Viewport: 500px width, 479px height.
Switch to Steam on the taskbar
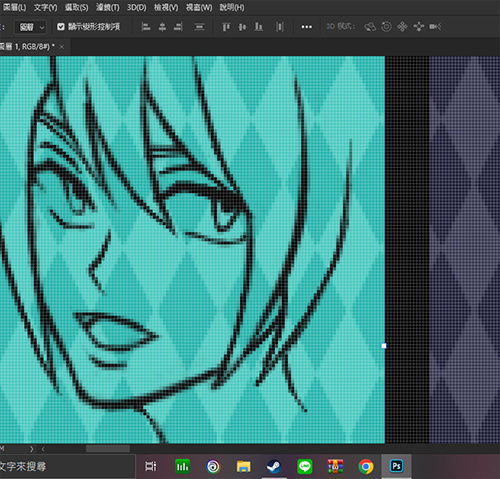pyautogui.click(x=274, y=466)
